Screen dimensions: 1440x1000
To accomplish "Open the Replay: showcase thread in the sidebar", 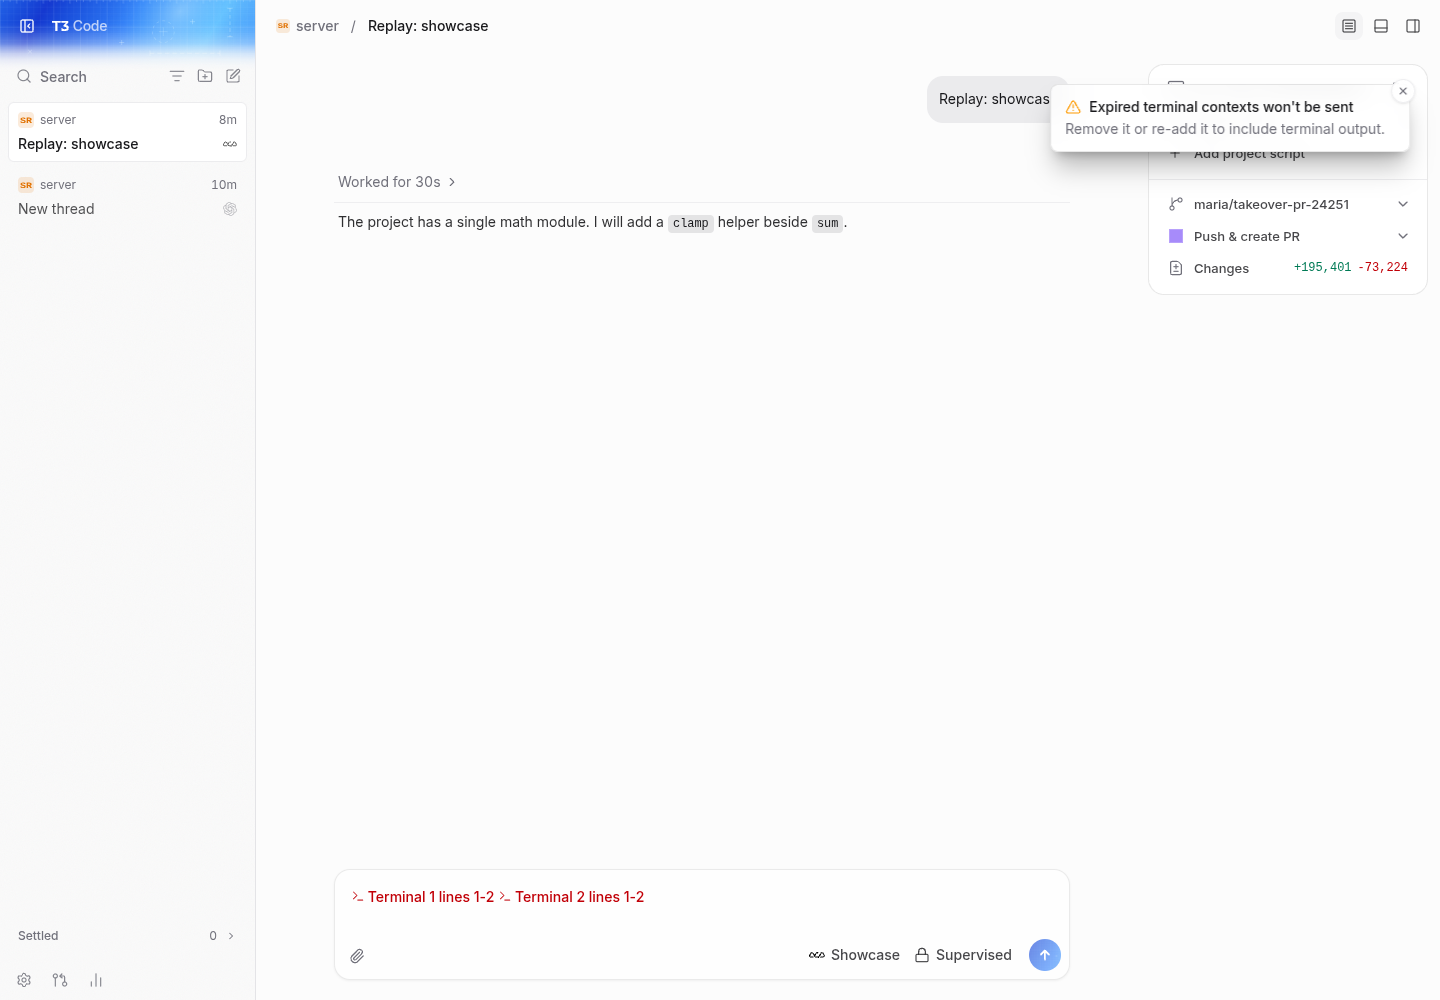I will (127, 132).
